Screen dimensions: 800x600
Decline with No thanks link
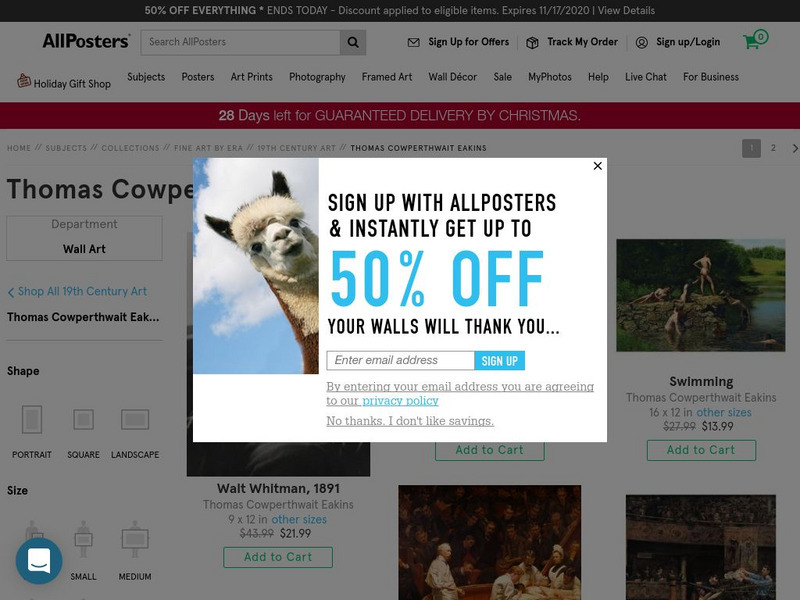click(x=410, y=421)
